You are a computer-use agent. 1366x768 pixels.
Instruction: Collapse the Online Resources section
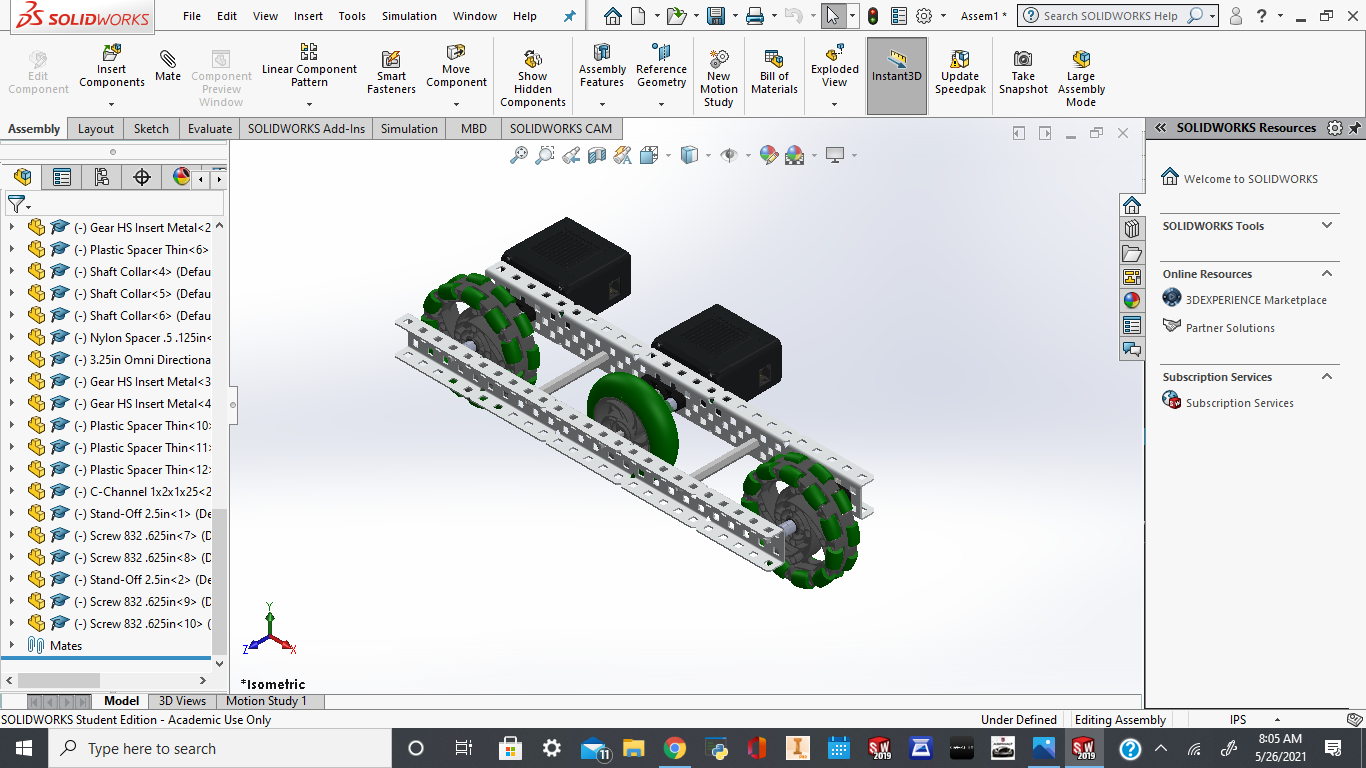click(1327, 273)
